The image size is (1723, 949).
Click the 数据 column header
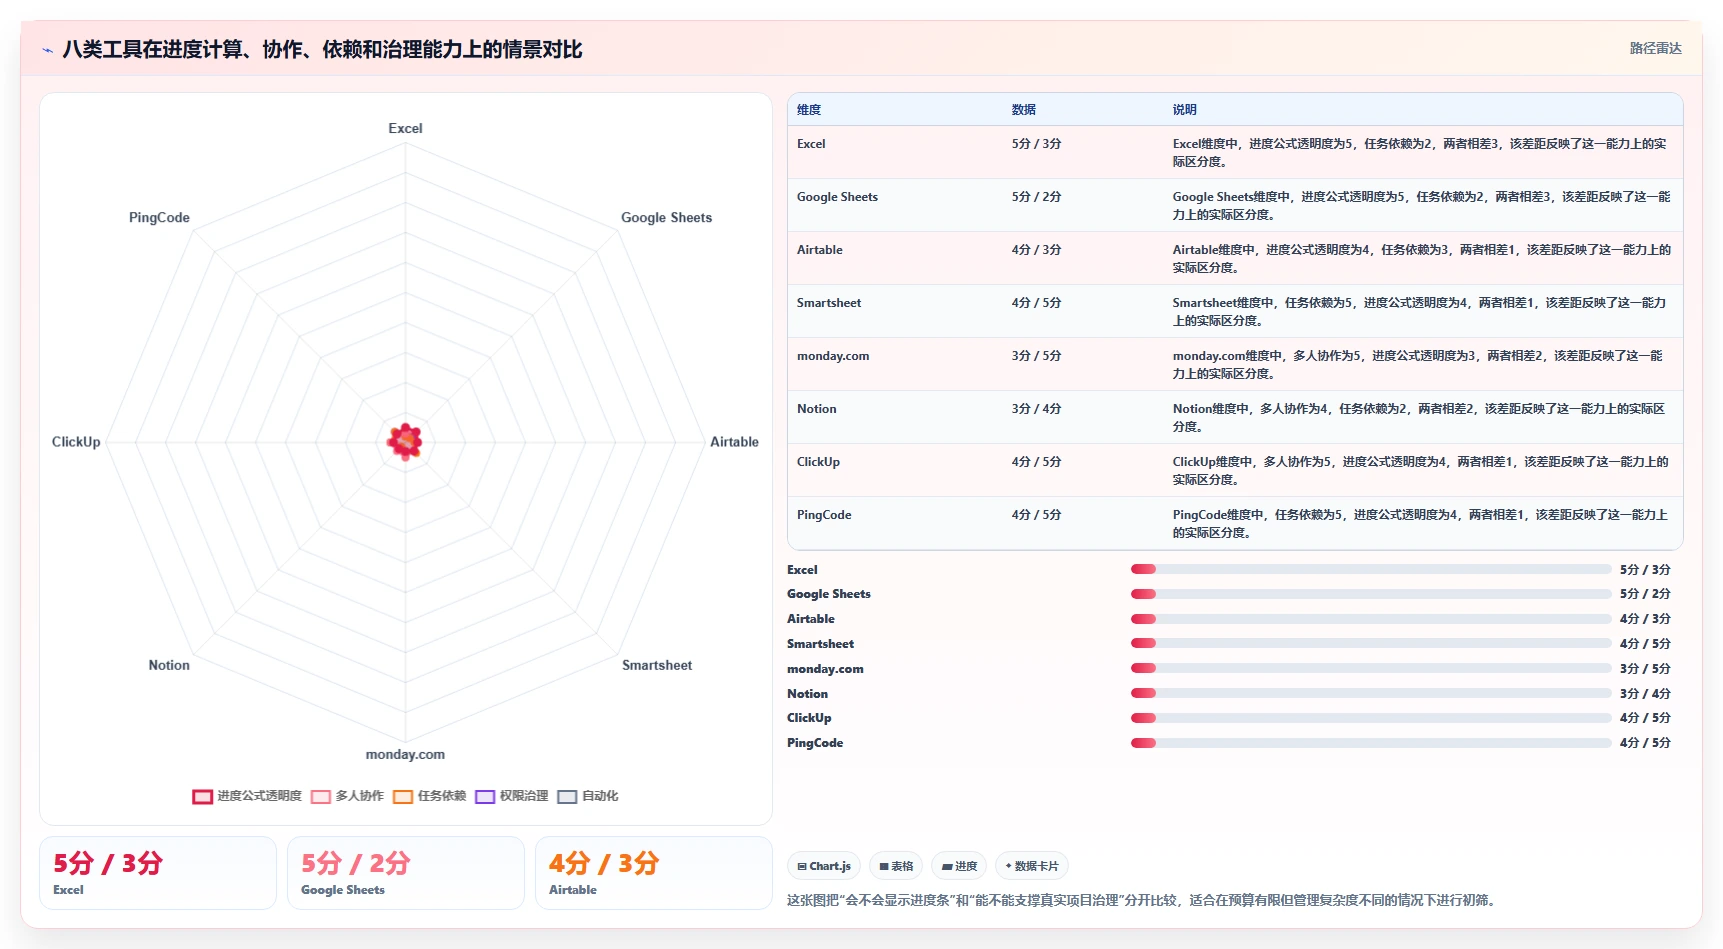pos(1023,110)
